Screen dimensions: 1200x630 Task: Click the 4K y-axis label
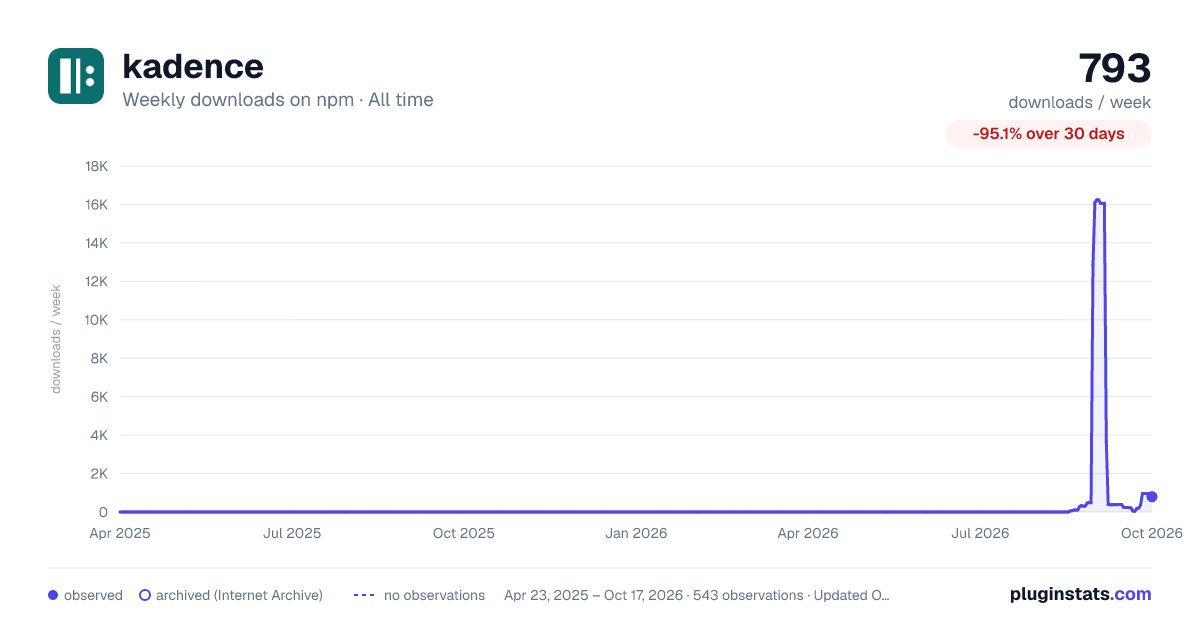click(x=100, y=435)
